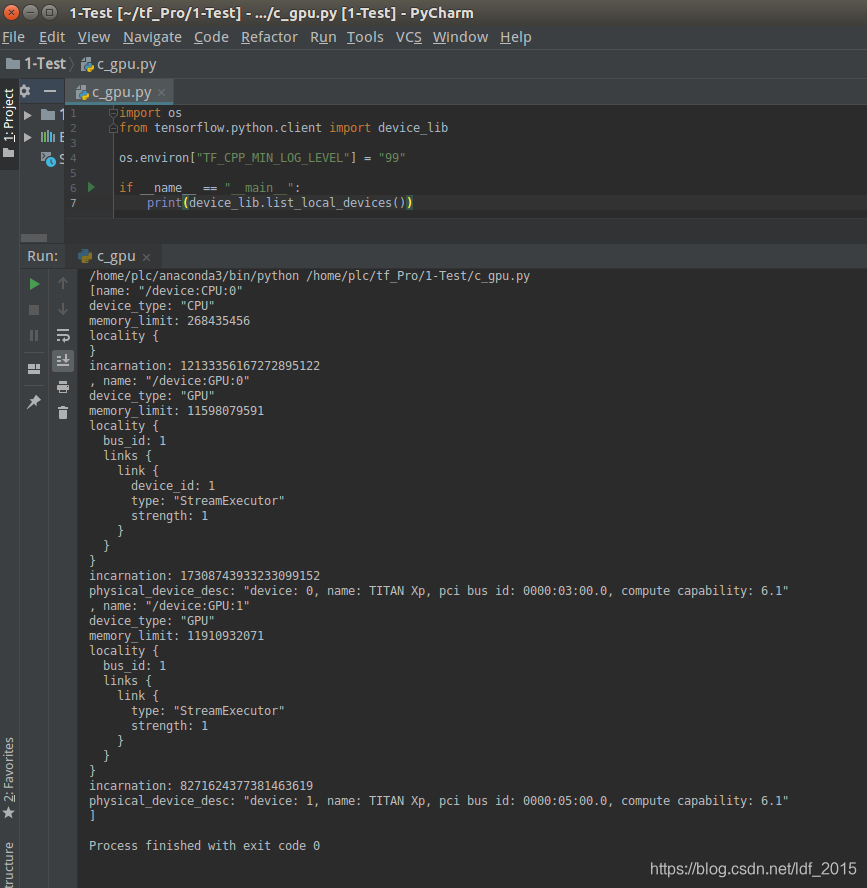The image size is (867, 888).
Task: Clear console with the trash icon
Action: (x=63, y=413)
